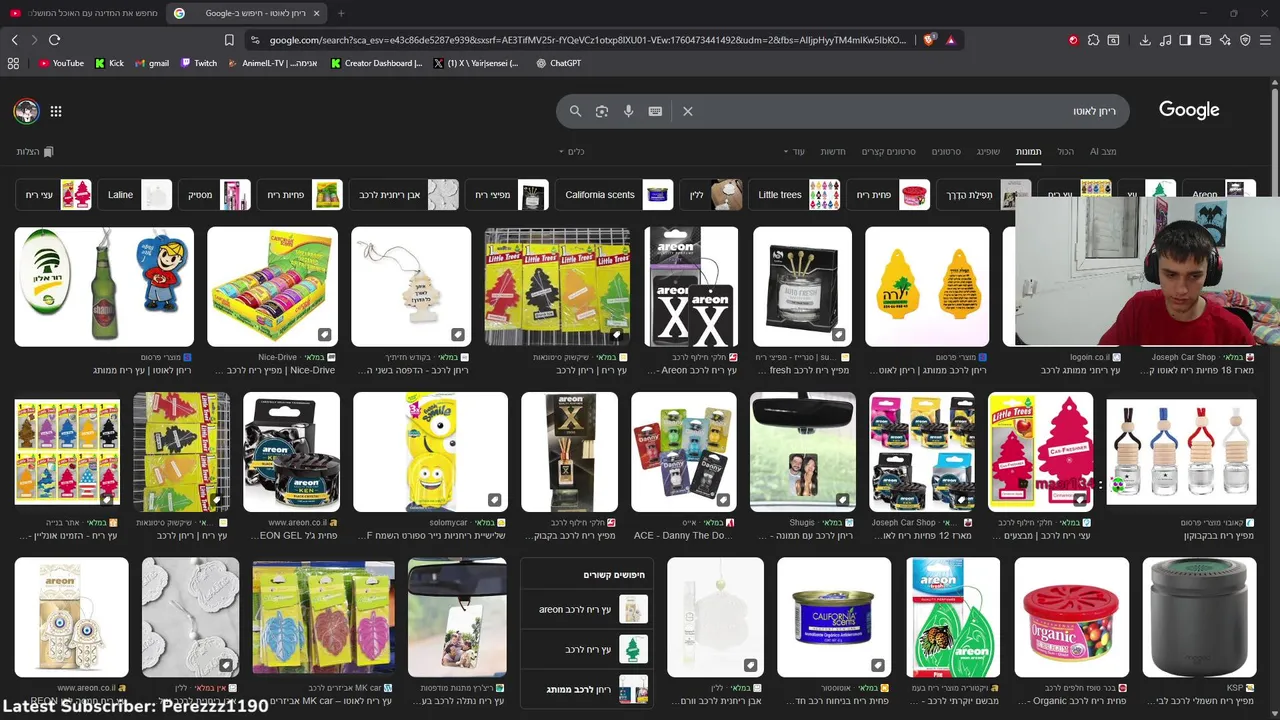This screenshot has width=1280, height=720.
Task: Open gmail bookmark
Action: (152, 63)
